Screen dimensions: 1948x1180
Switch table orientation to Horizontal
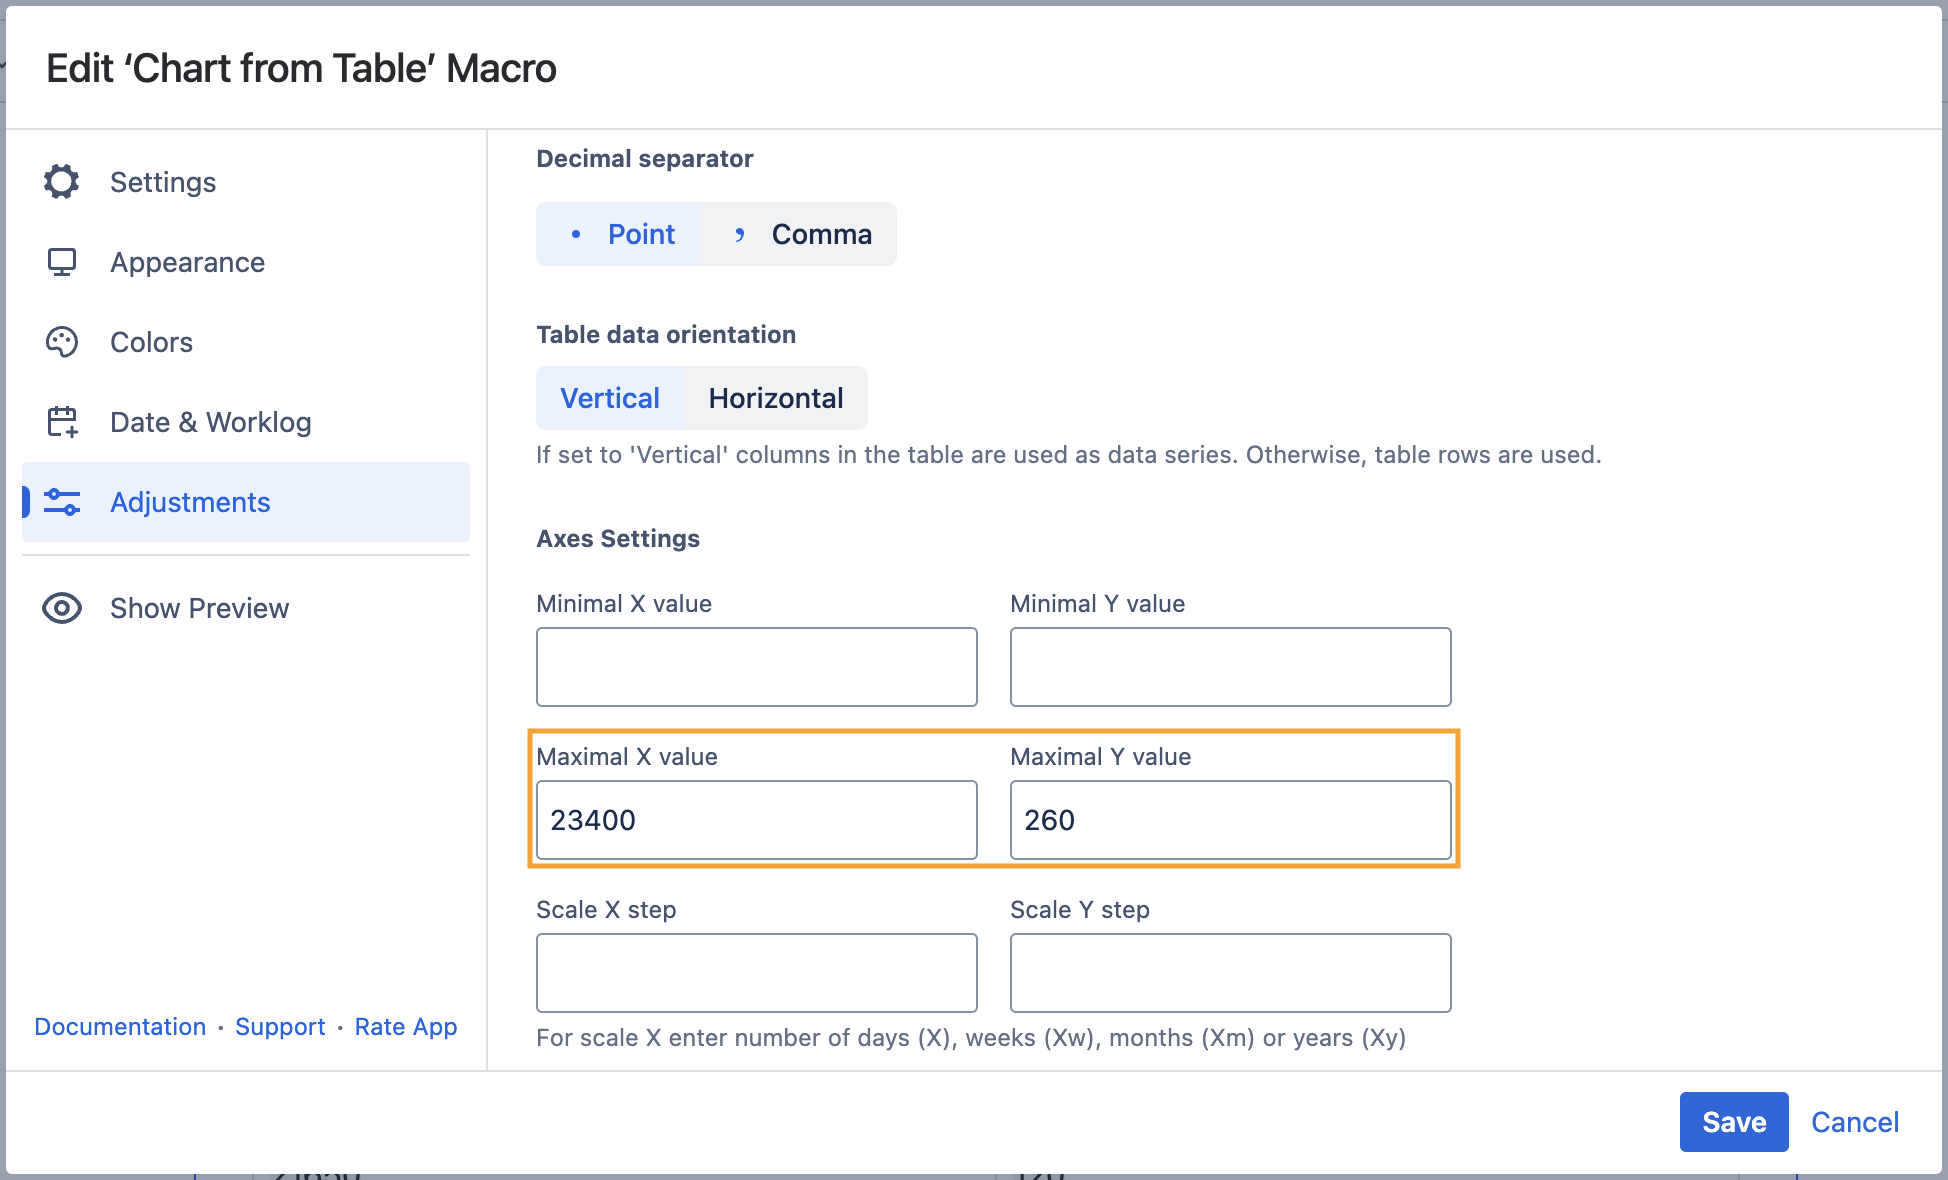(x=776, y=398)
